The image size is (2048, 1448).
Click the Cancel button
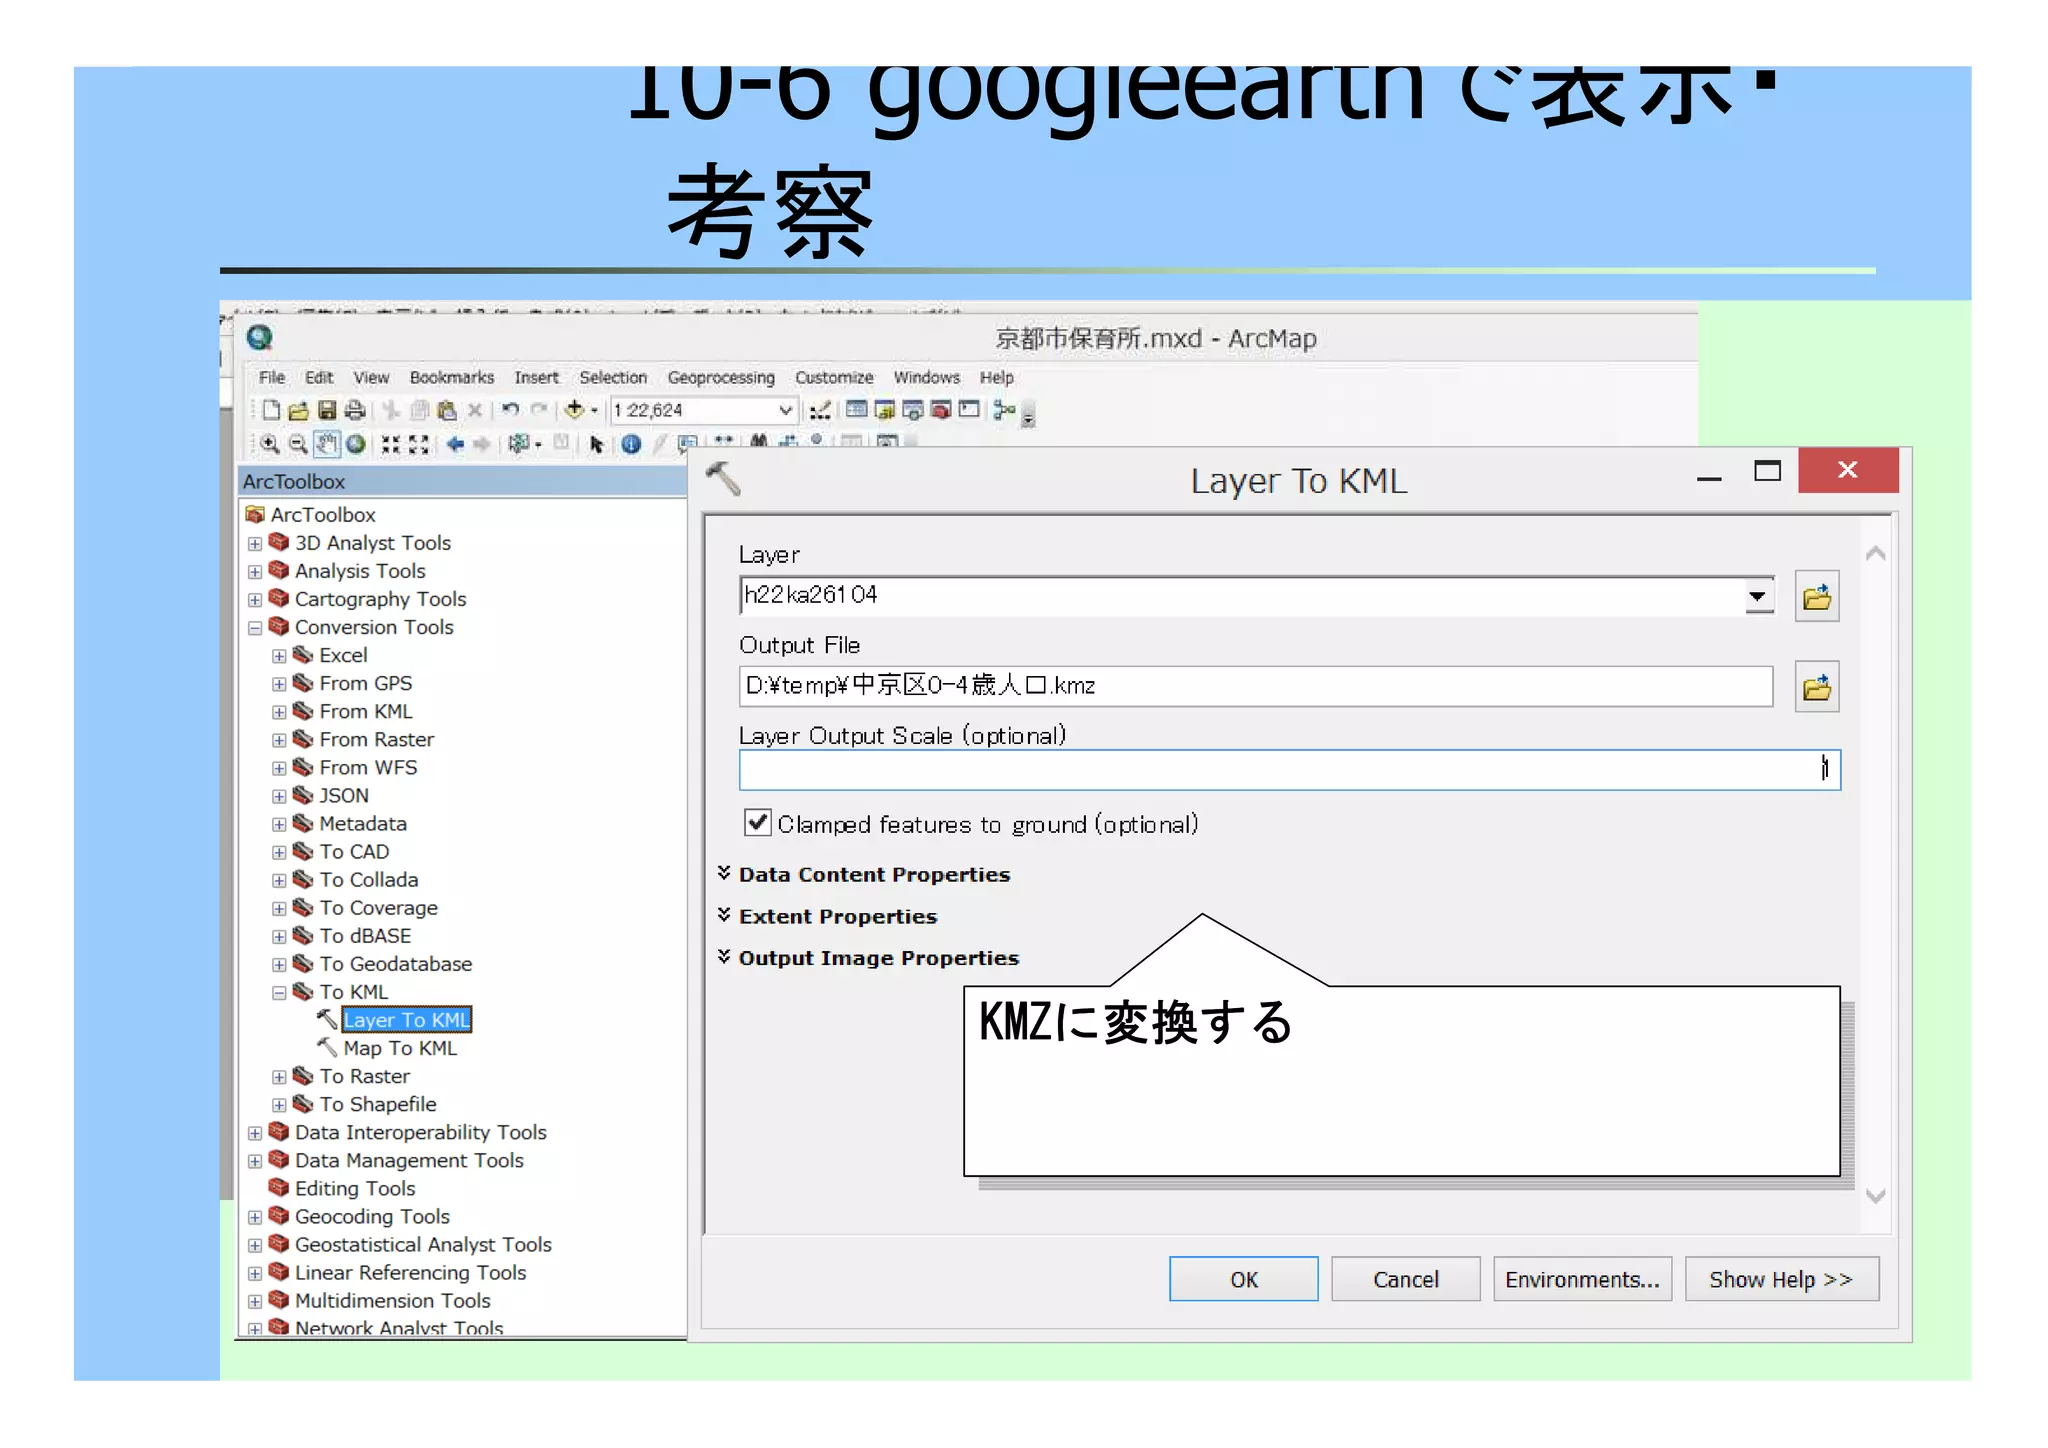[1405, 1279]
